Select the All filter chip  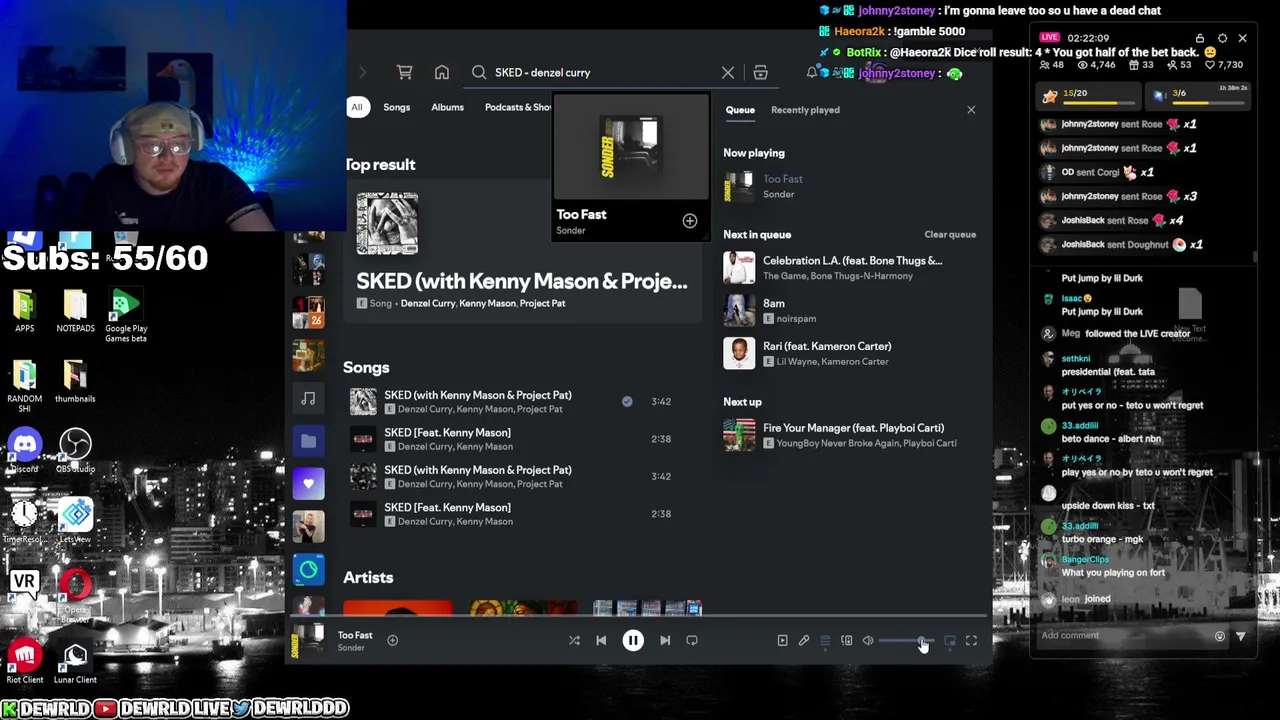[x=356, y=107]
